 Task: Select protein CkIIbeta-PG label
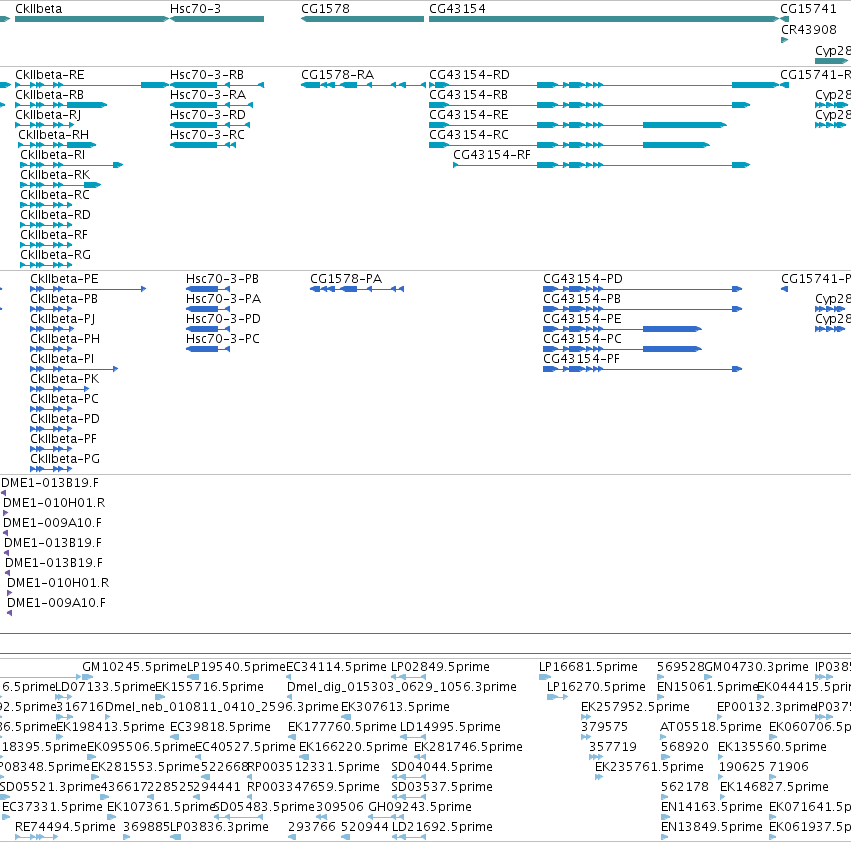tap(65, 459)
